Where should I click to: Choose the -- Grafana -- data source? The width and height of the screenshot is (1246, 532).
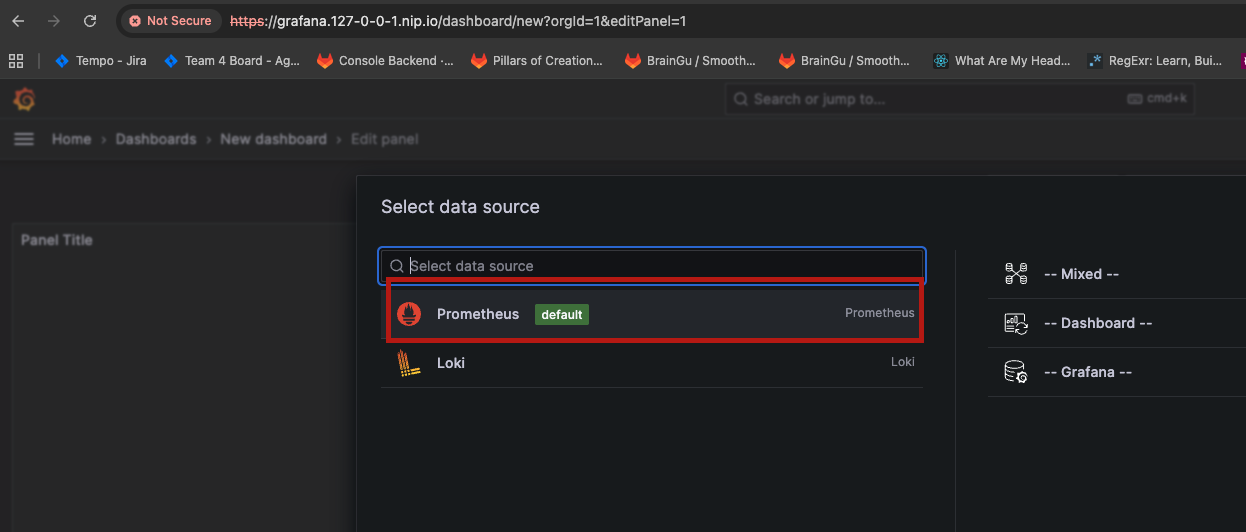coord(1117,372)
